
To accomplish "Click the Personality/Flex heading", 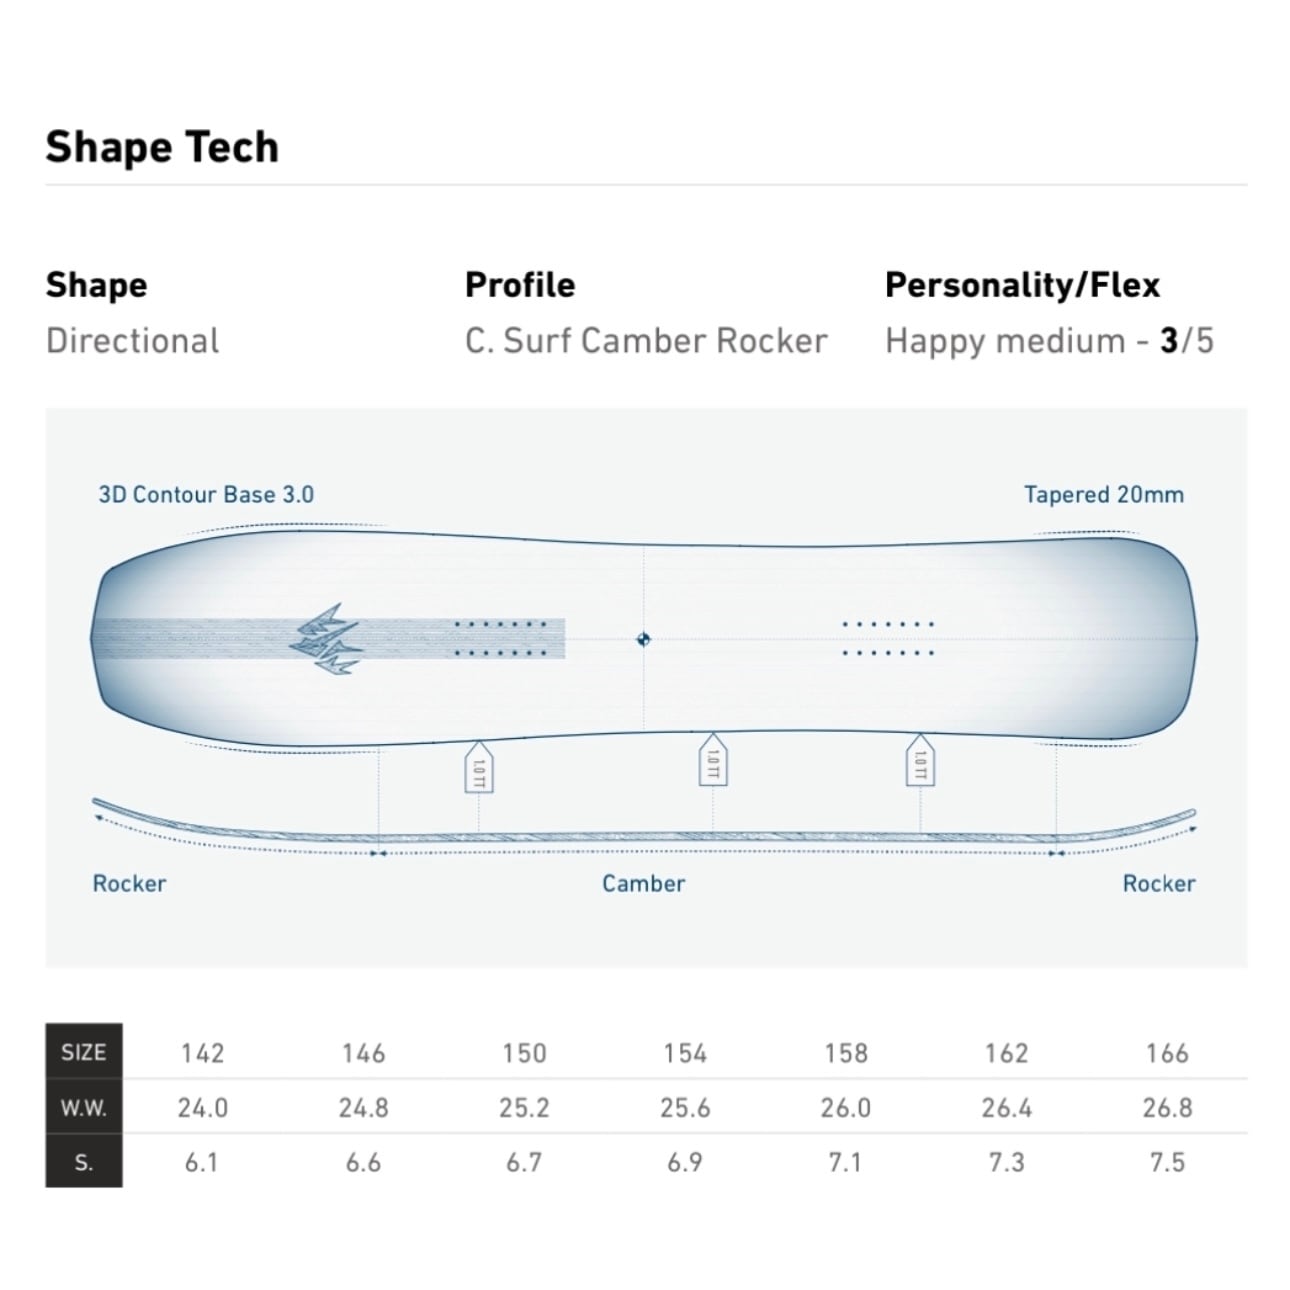I will [1022, 285].
